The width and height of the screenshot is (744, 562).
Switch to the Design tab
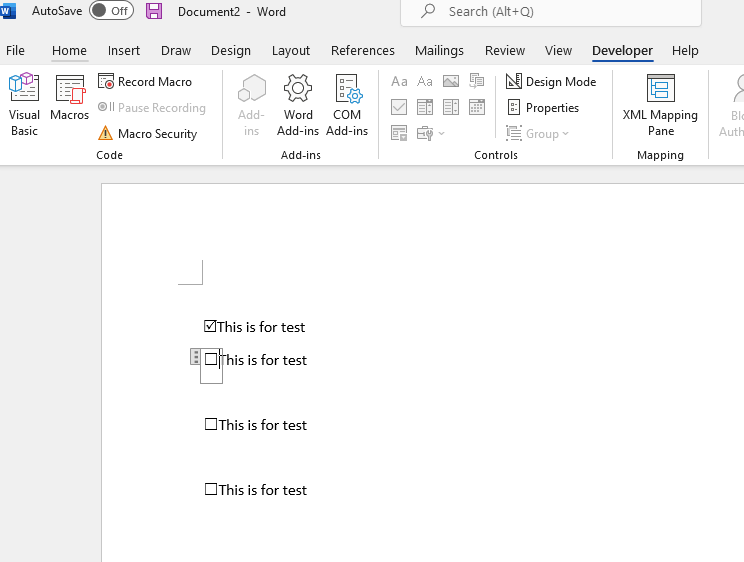click(x=231, y=50)
